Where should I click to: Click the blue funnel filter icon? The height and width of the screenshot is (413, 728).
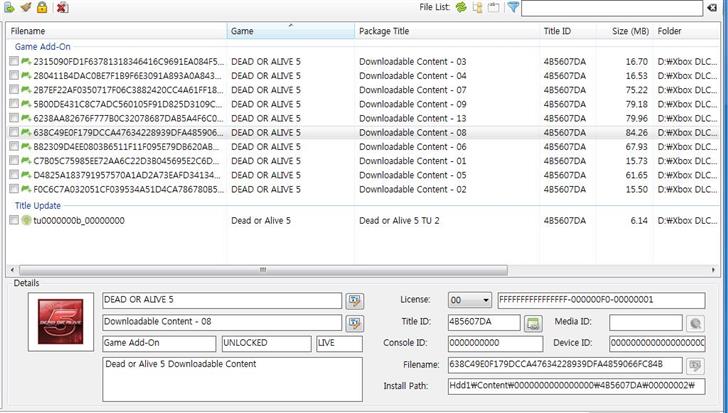click(x=513, y=7)
